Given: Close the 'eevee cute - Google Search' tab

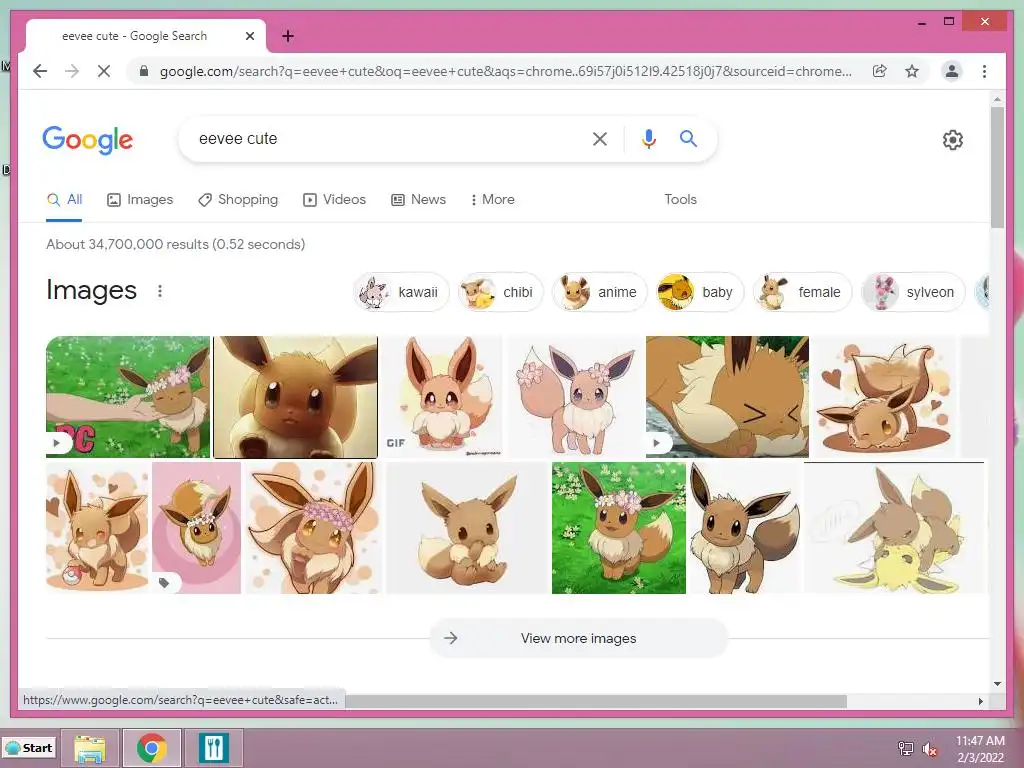Looking at the screenshot, I should point(249,36).
